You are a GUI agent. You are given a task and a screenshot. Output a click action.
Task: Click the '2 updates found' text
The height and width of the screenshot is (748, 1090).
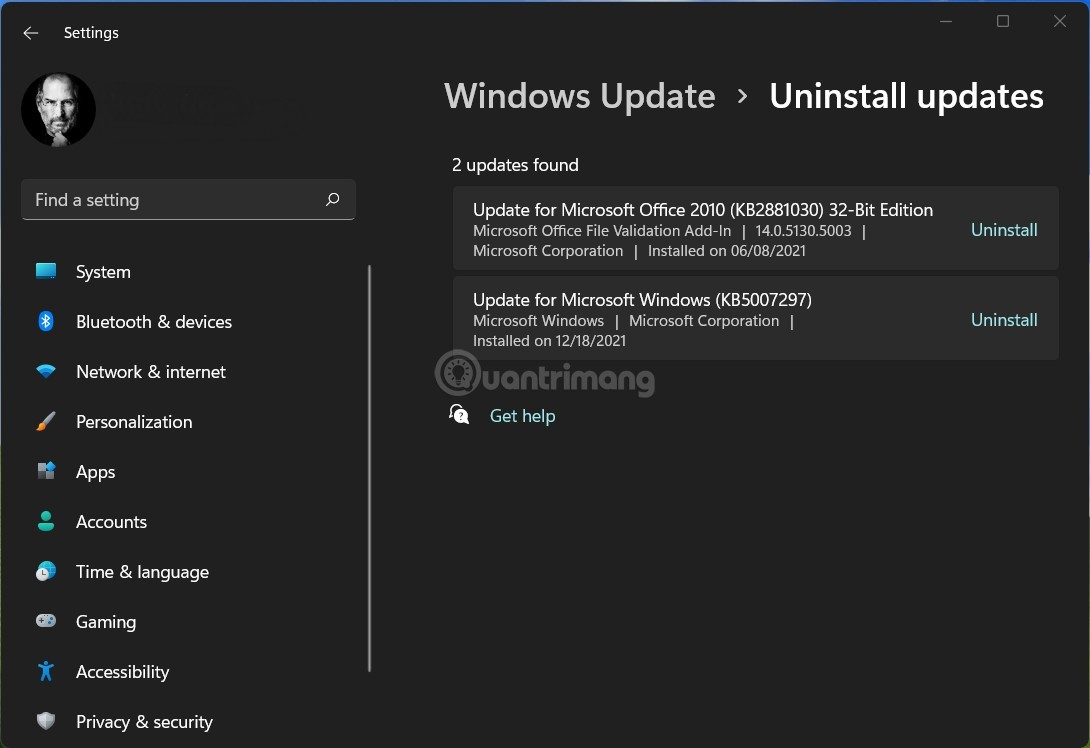515,165
